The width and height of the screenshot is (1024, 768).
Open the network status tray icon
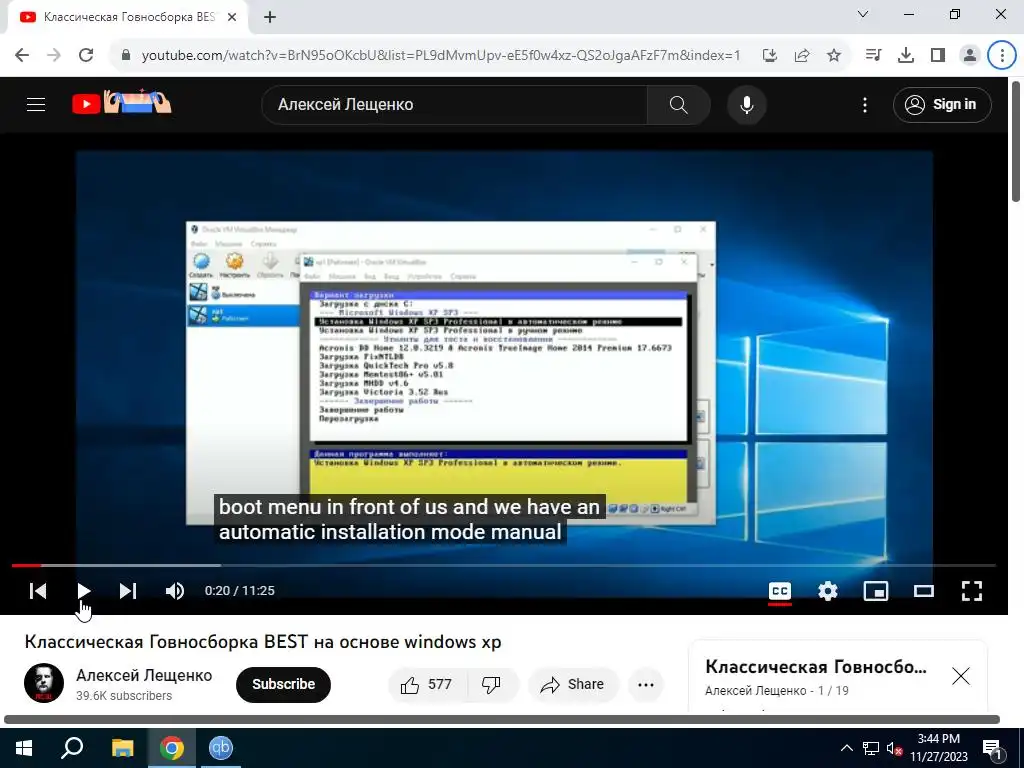click(x=871, y=748)
